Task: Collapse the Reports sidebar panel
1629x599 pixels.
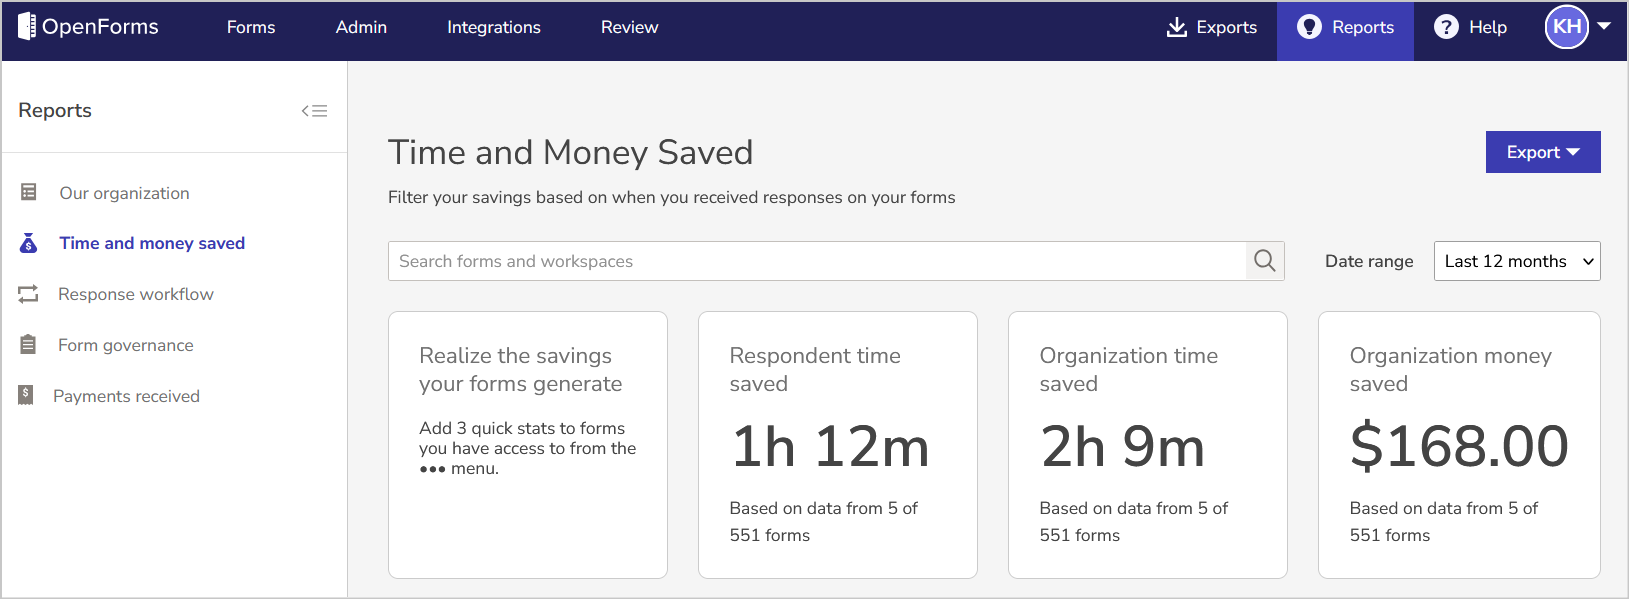Action: (314, 111)
